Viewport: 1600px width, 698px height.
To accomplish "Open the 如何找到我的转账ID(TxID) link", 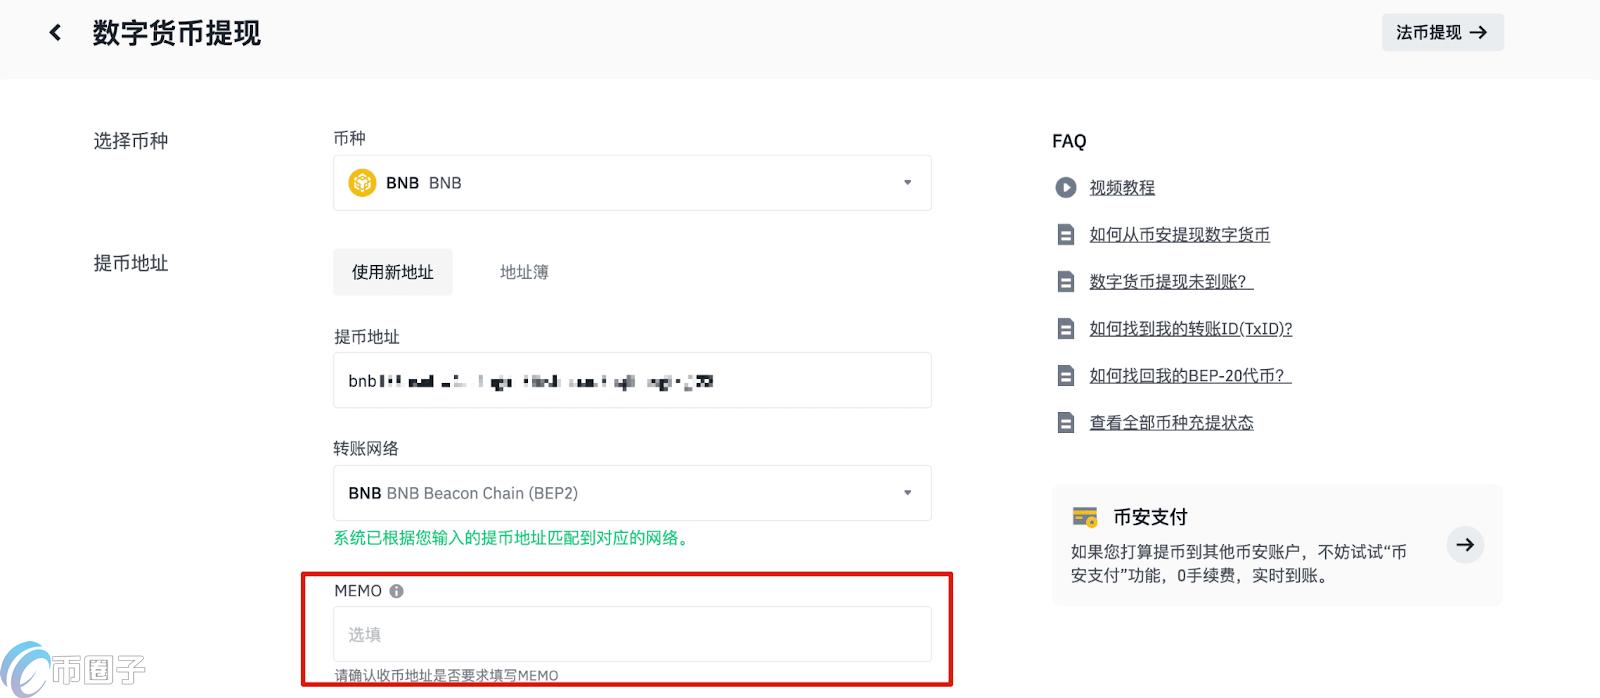I will click(x=1190, y=329).
